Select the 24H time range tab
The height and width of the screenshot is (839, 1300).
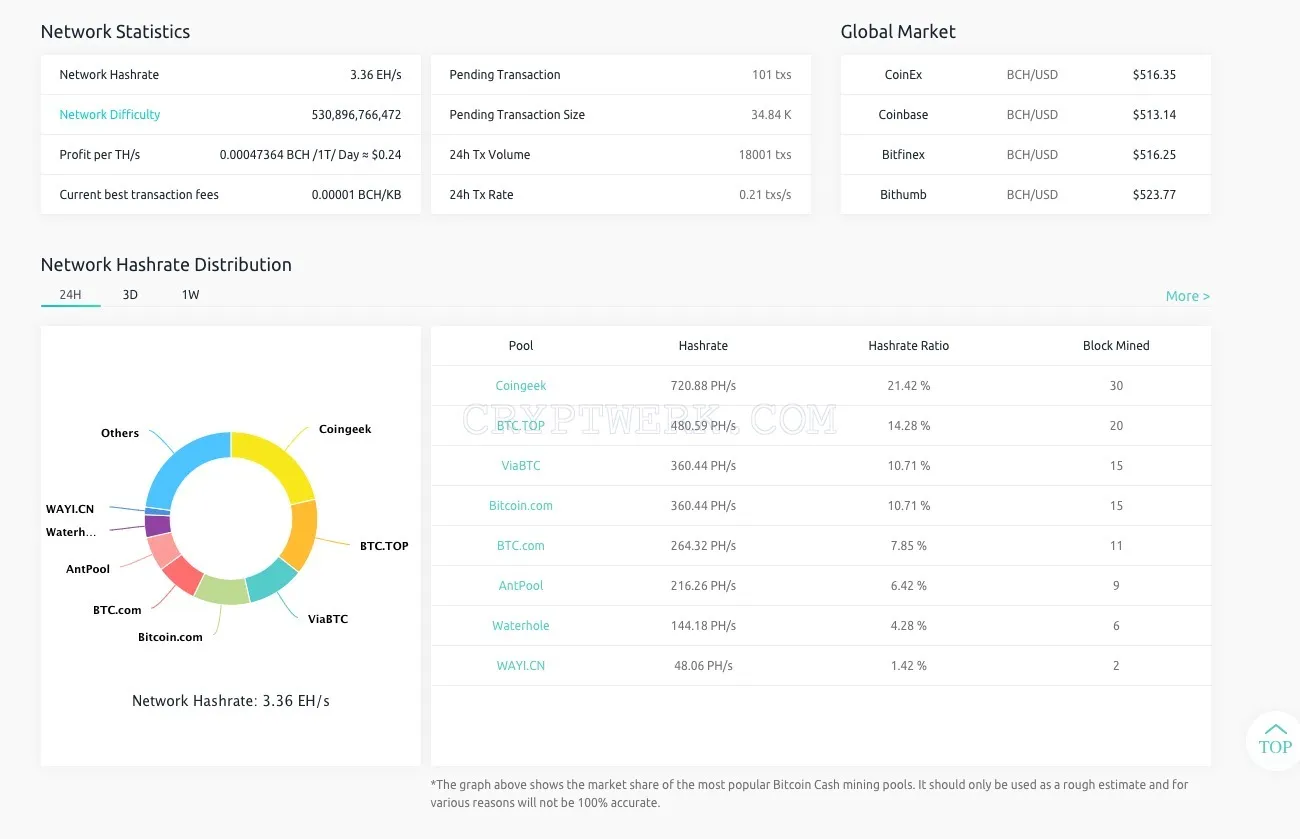(70, 295)
